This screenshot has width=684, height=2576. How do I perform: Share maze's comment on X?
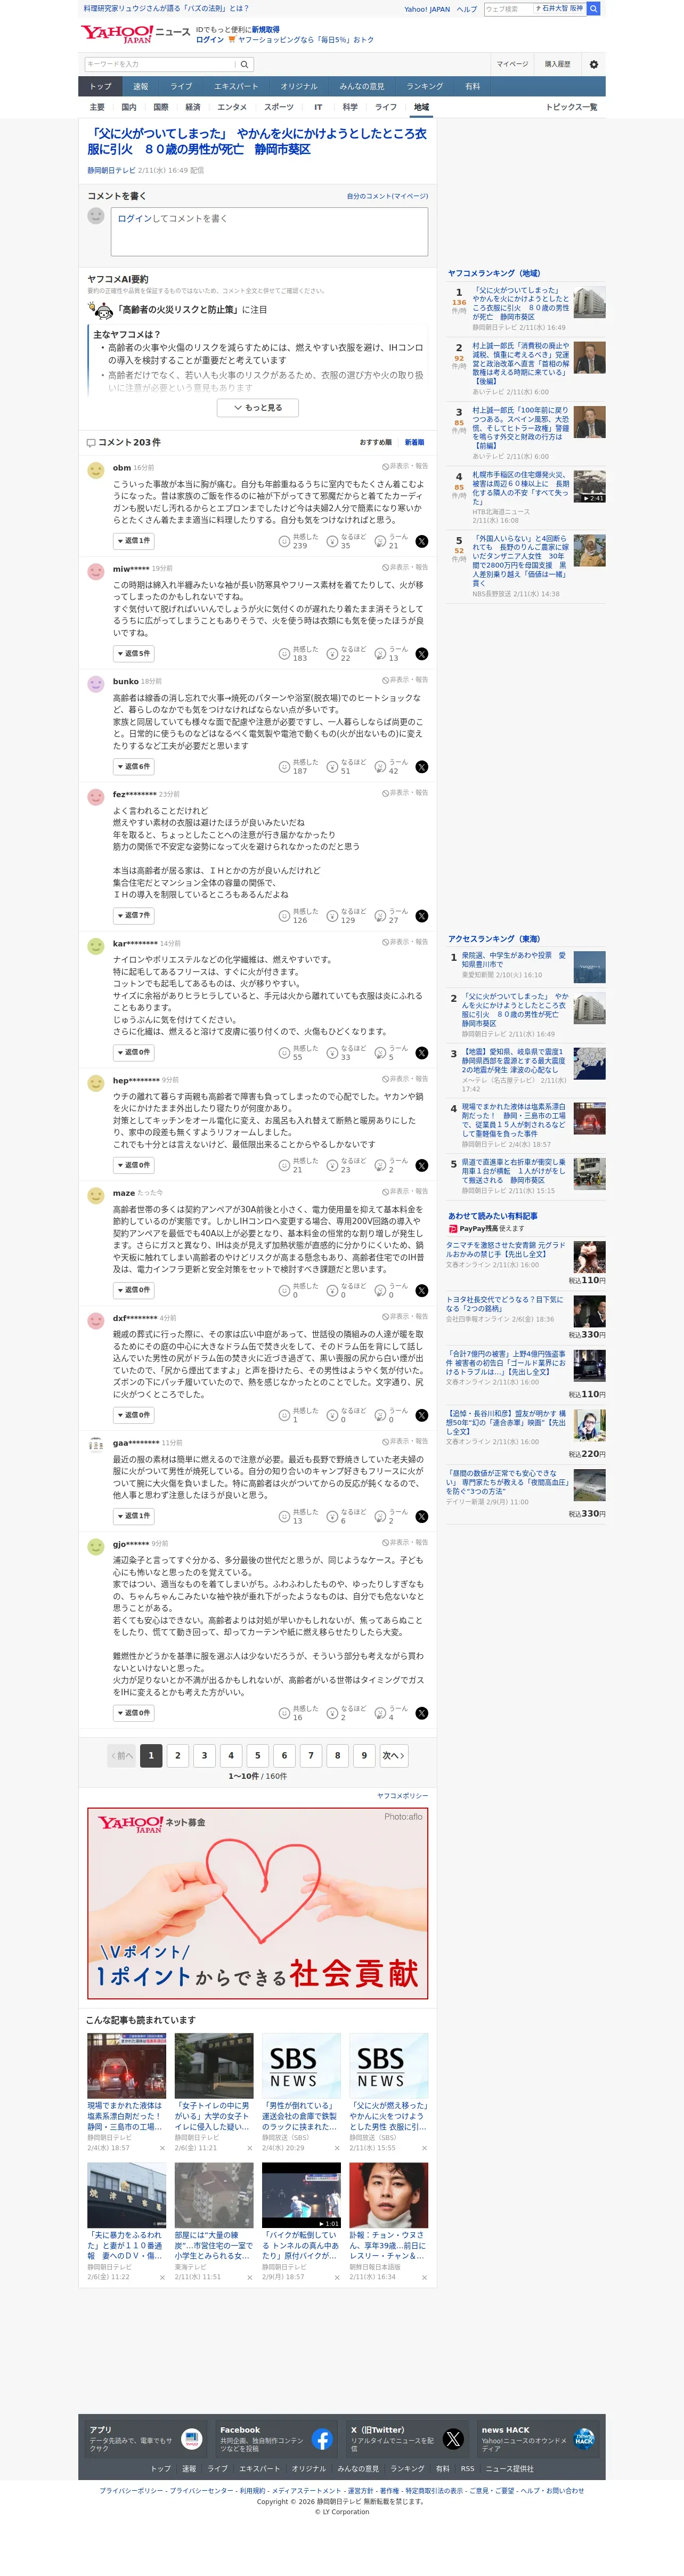[422, 1290]
